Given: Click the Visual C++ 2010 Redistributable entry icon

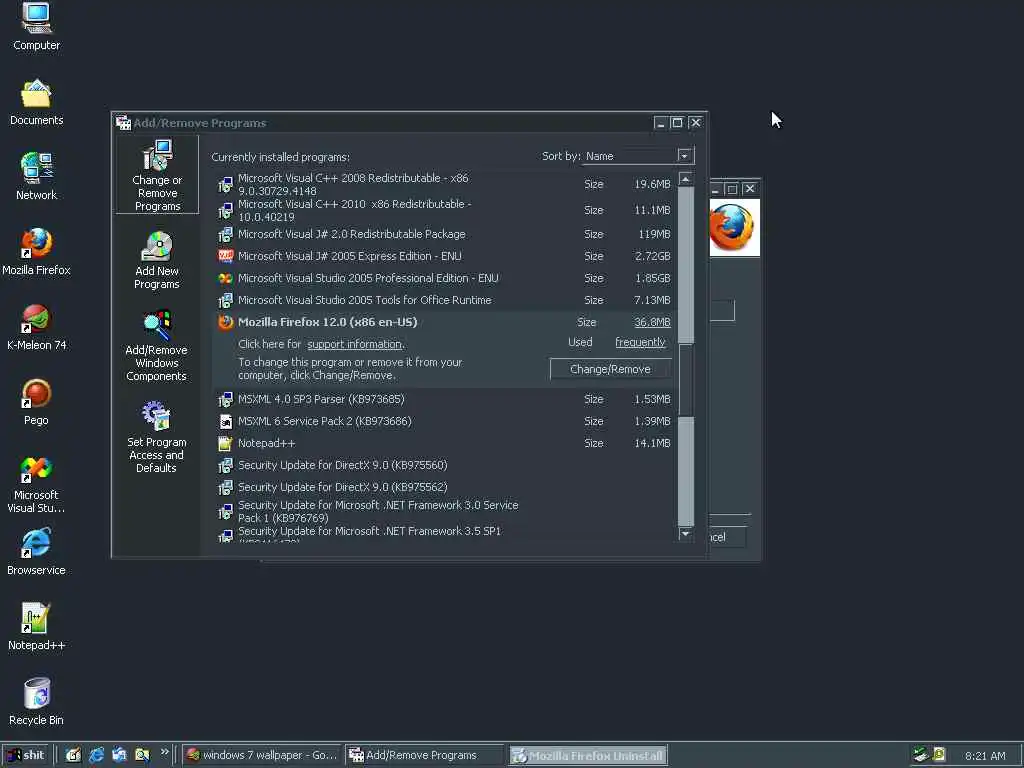Looking at the screenshot, I should 225,210.
